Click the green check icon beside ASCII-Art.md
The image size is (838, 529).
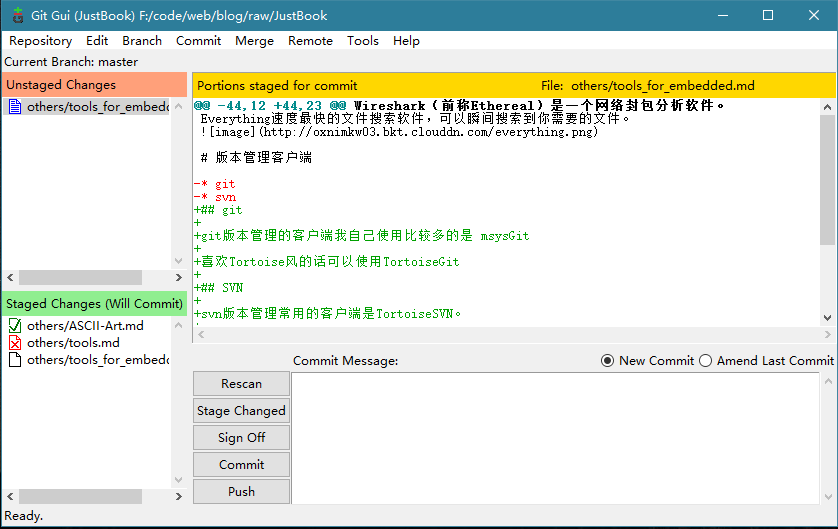click(15, 326)
